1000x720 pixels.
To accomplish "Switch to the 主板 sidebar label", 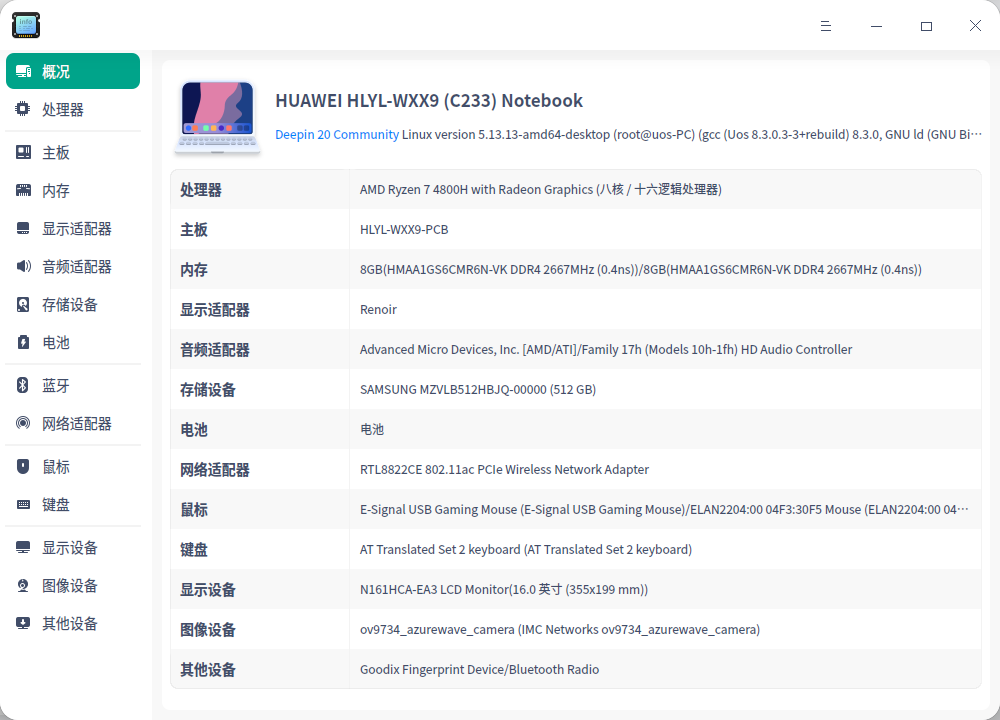I will pyautogui.click(x=55, y=153).
